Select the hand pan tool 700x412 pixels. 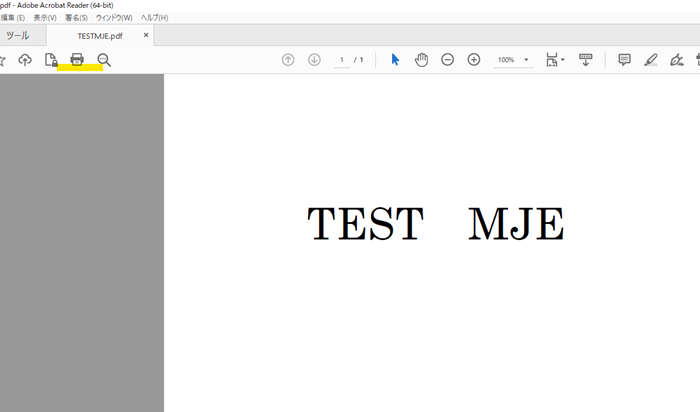coord(421,60)
